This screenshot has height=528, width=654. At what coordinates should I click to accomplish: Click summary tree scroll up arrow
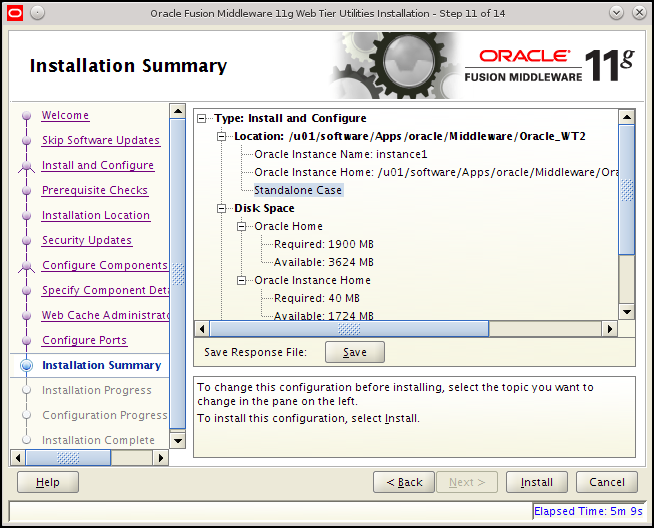click(x=626, y=117)
